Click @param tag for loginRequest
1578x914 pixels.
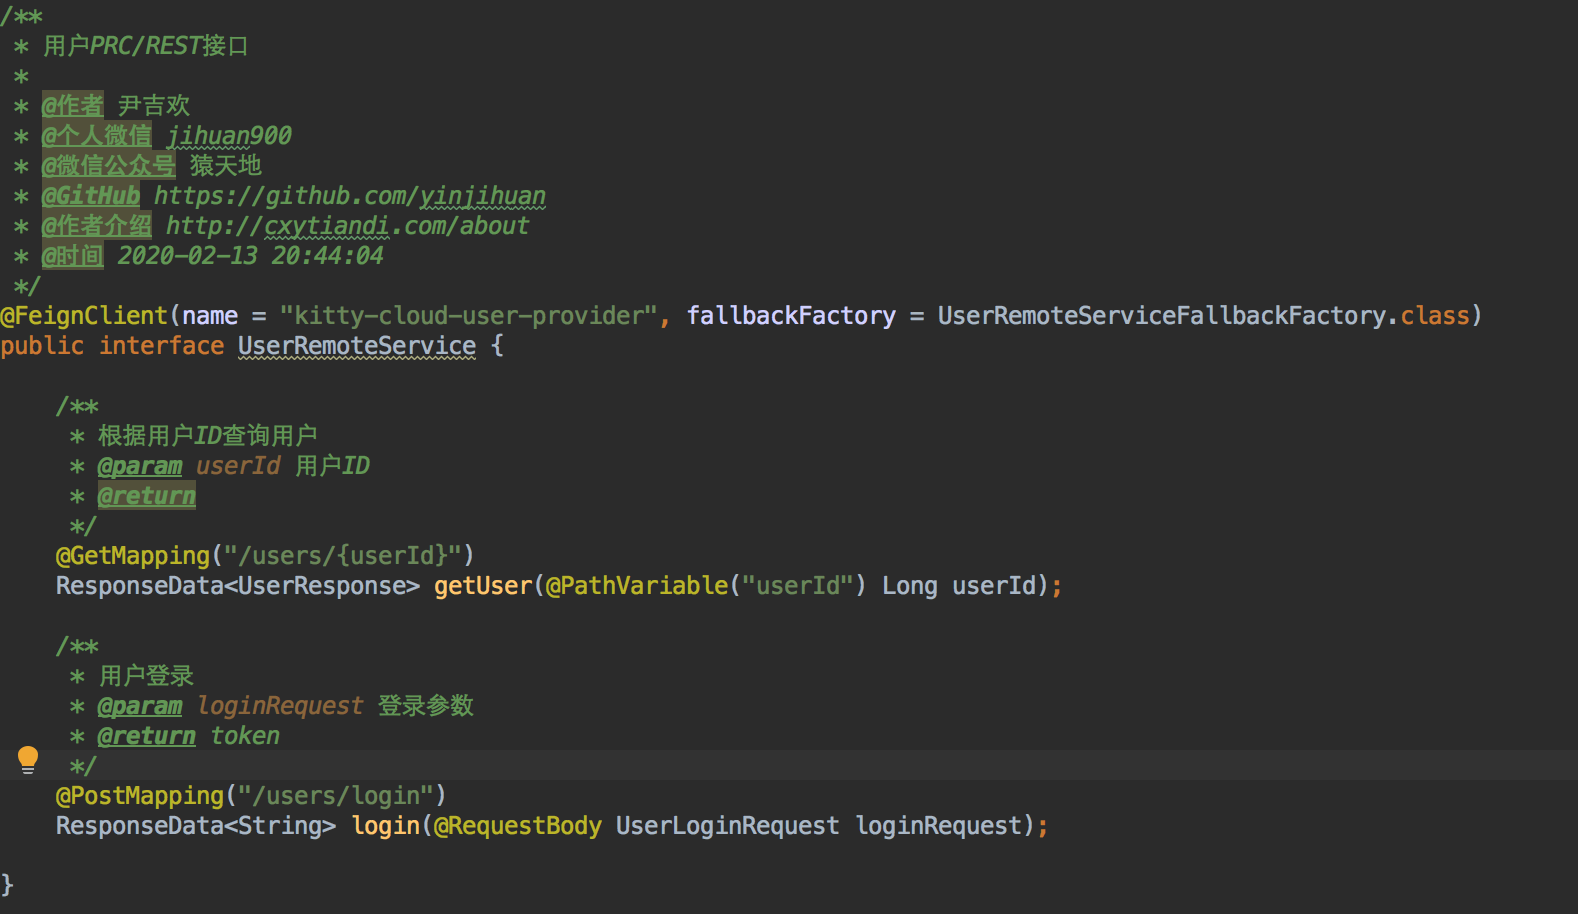coord(140,706)
